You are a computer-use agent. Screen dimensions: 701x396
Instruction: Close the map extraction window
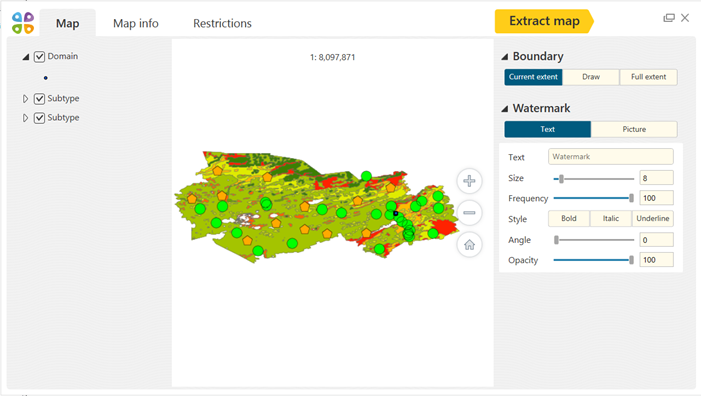tap(685, 18)
